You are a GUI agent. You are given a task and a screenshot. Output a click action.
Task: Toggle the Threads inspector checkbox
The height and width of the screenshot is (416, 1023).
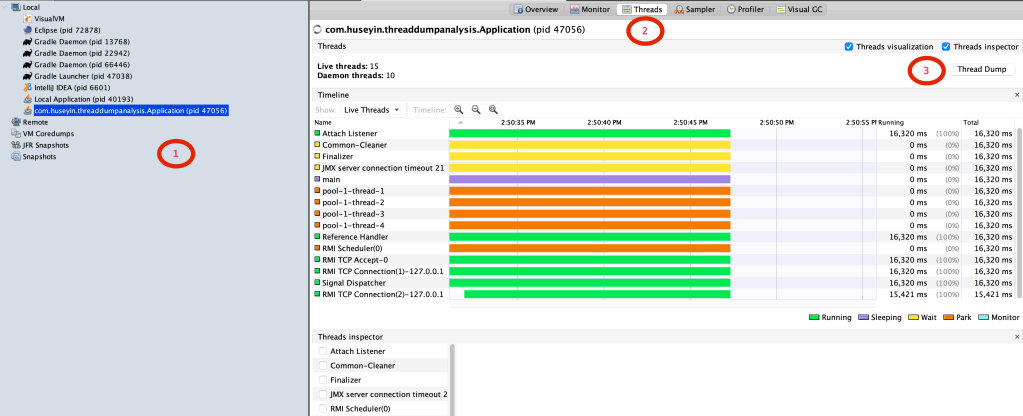point(946,46)
